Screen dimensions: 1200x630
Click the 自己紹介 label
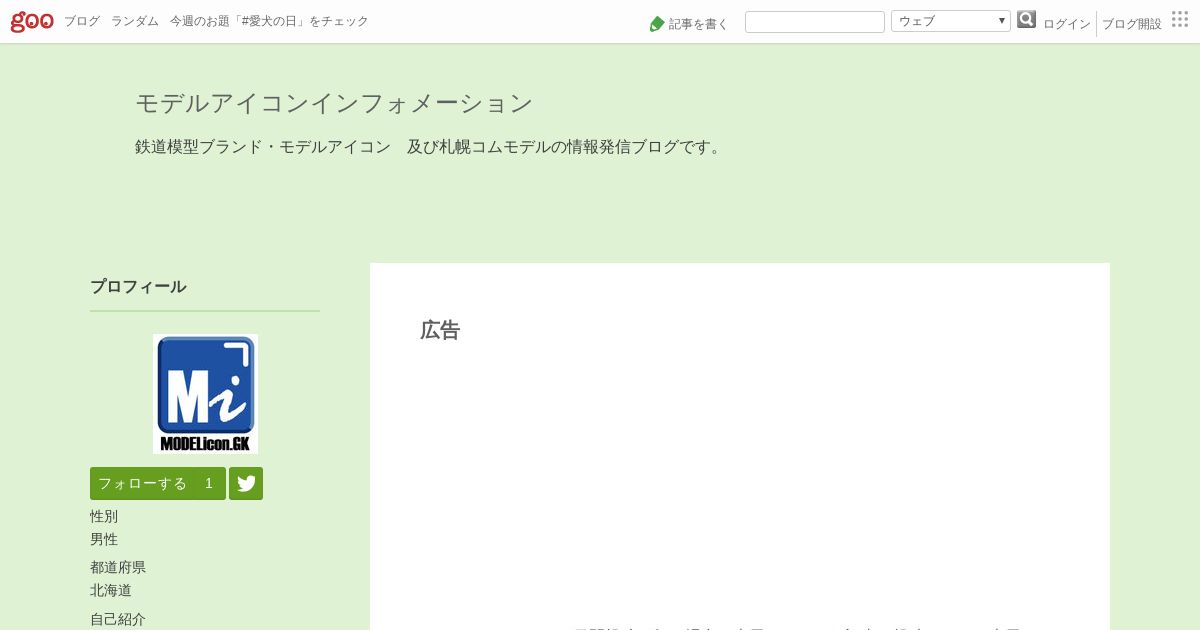(118, 619)
